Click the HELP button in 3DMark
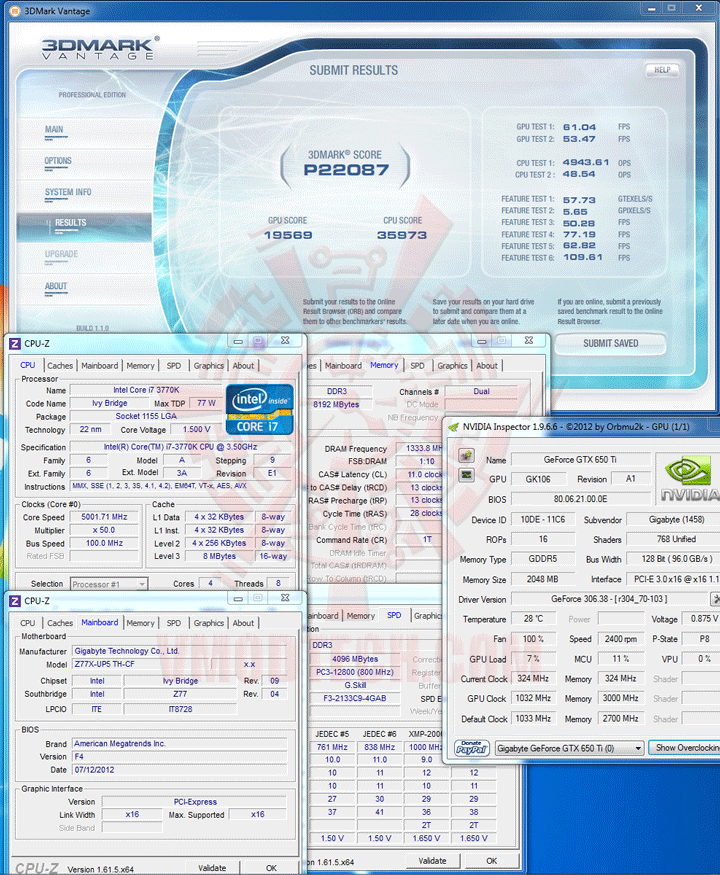Screen dimensions: 720x875 point(663,70)
